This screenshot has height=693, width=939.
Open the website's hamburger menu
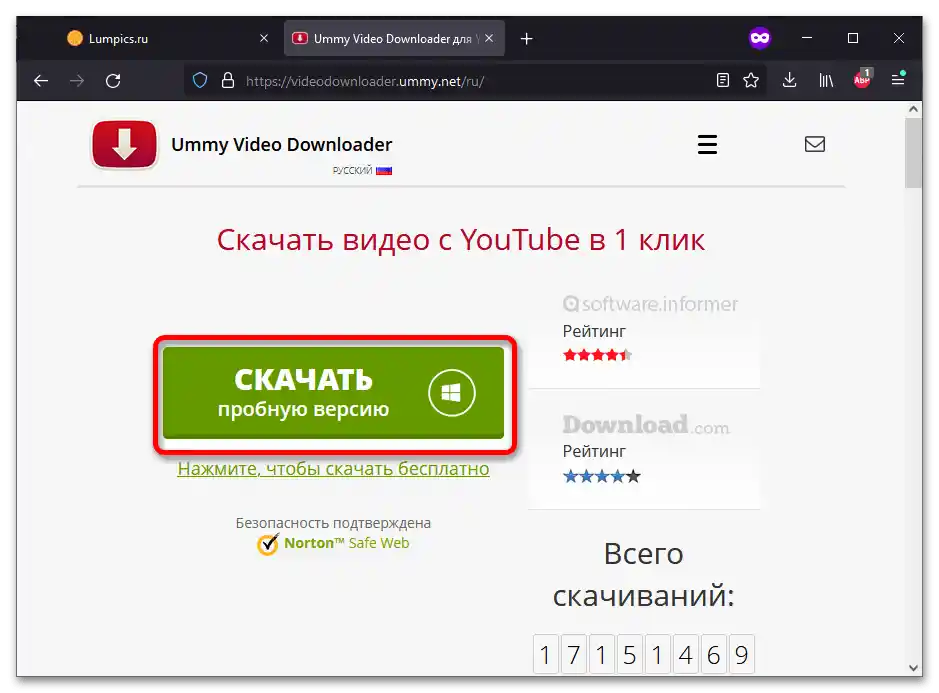(707, 144)
